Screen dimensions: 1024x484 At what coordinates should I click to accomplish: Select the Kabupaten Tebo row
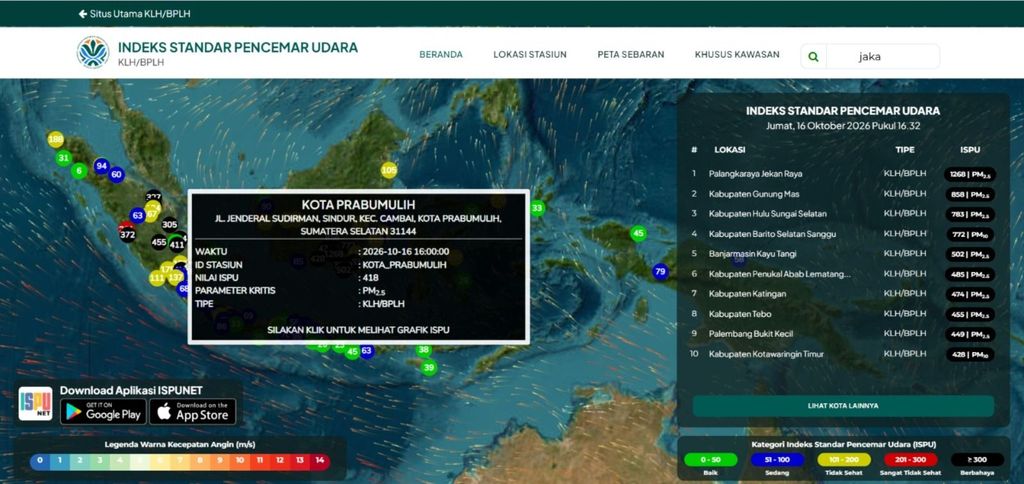coord(843,315)
